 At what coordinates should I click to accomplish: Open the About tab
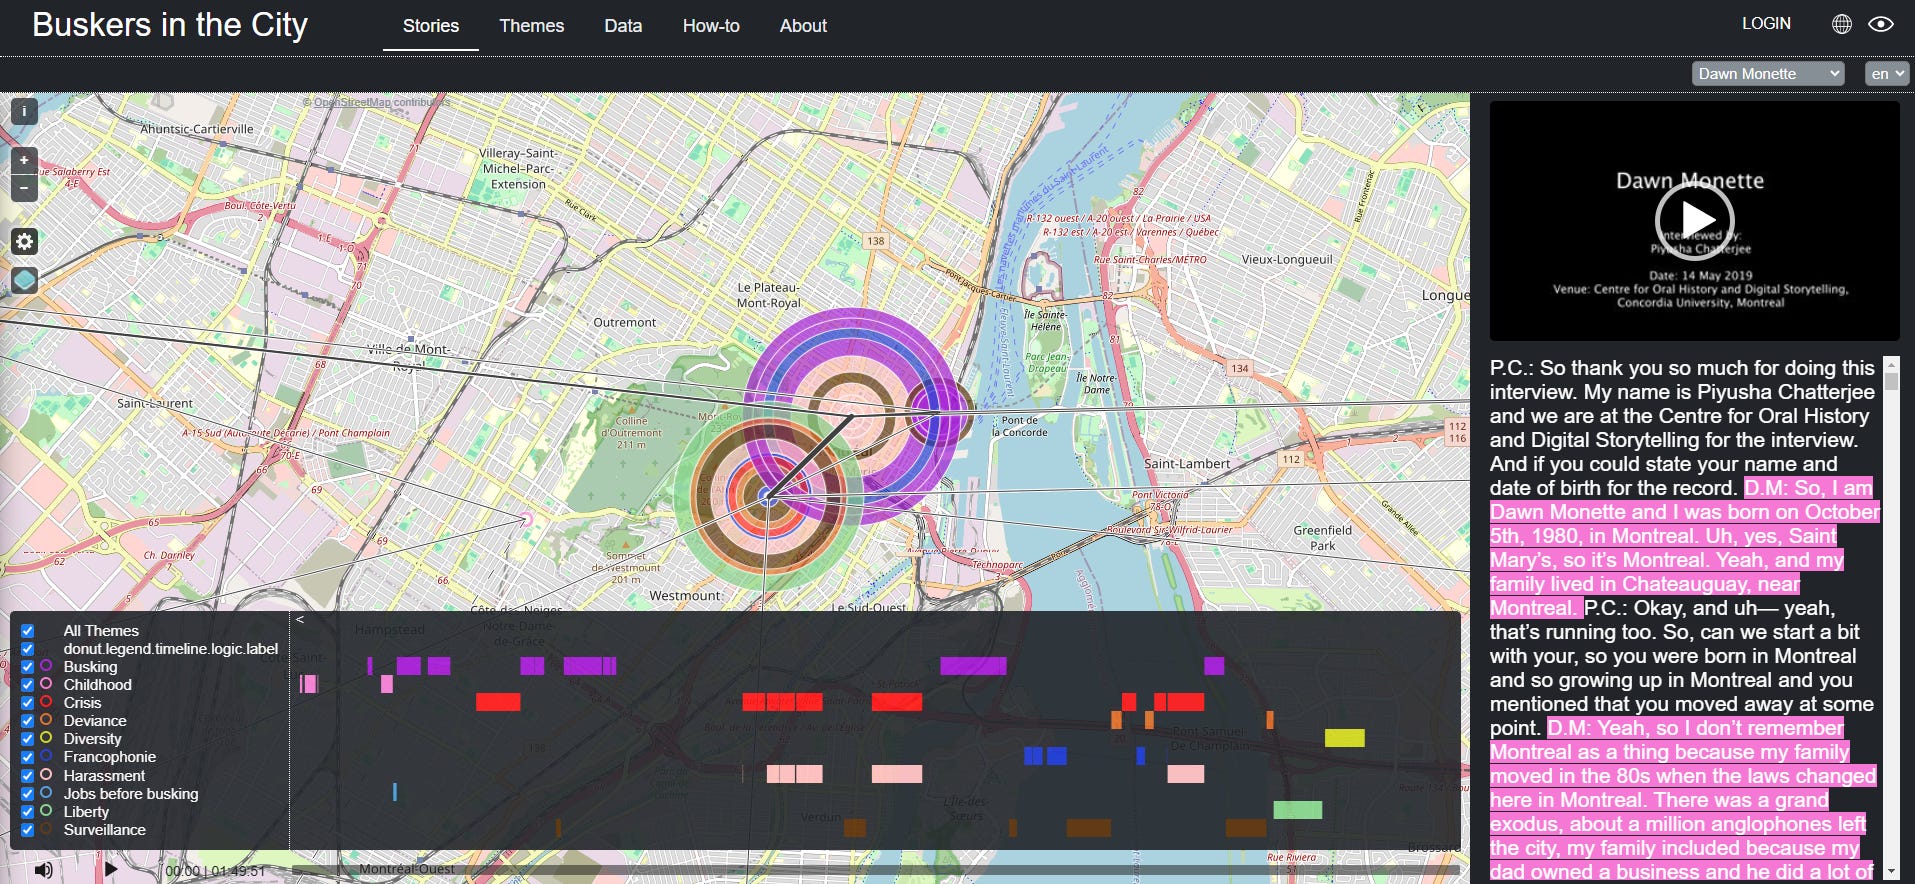pyautogui.click(x=803, y=26)
